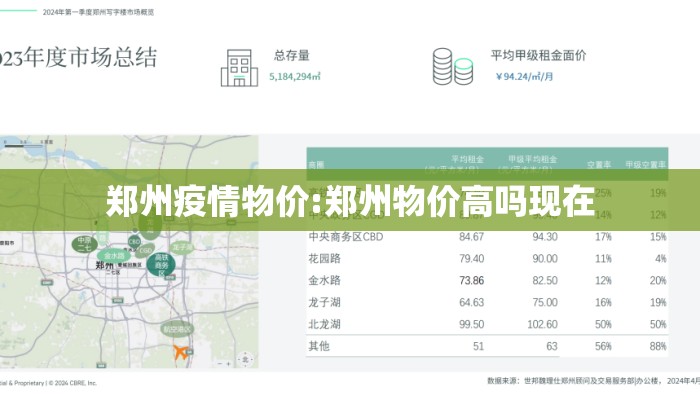Viewport: 700px width, 400px height.
Task: Click the 中央商务区CBD row label
Action: click(346, 237)
